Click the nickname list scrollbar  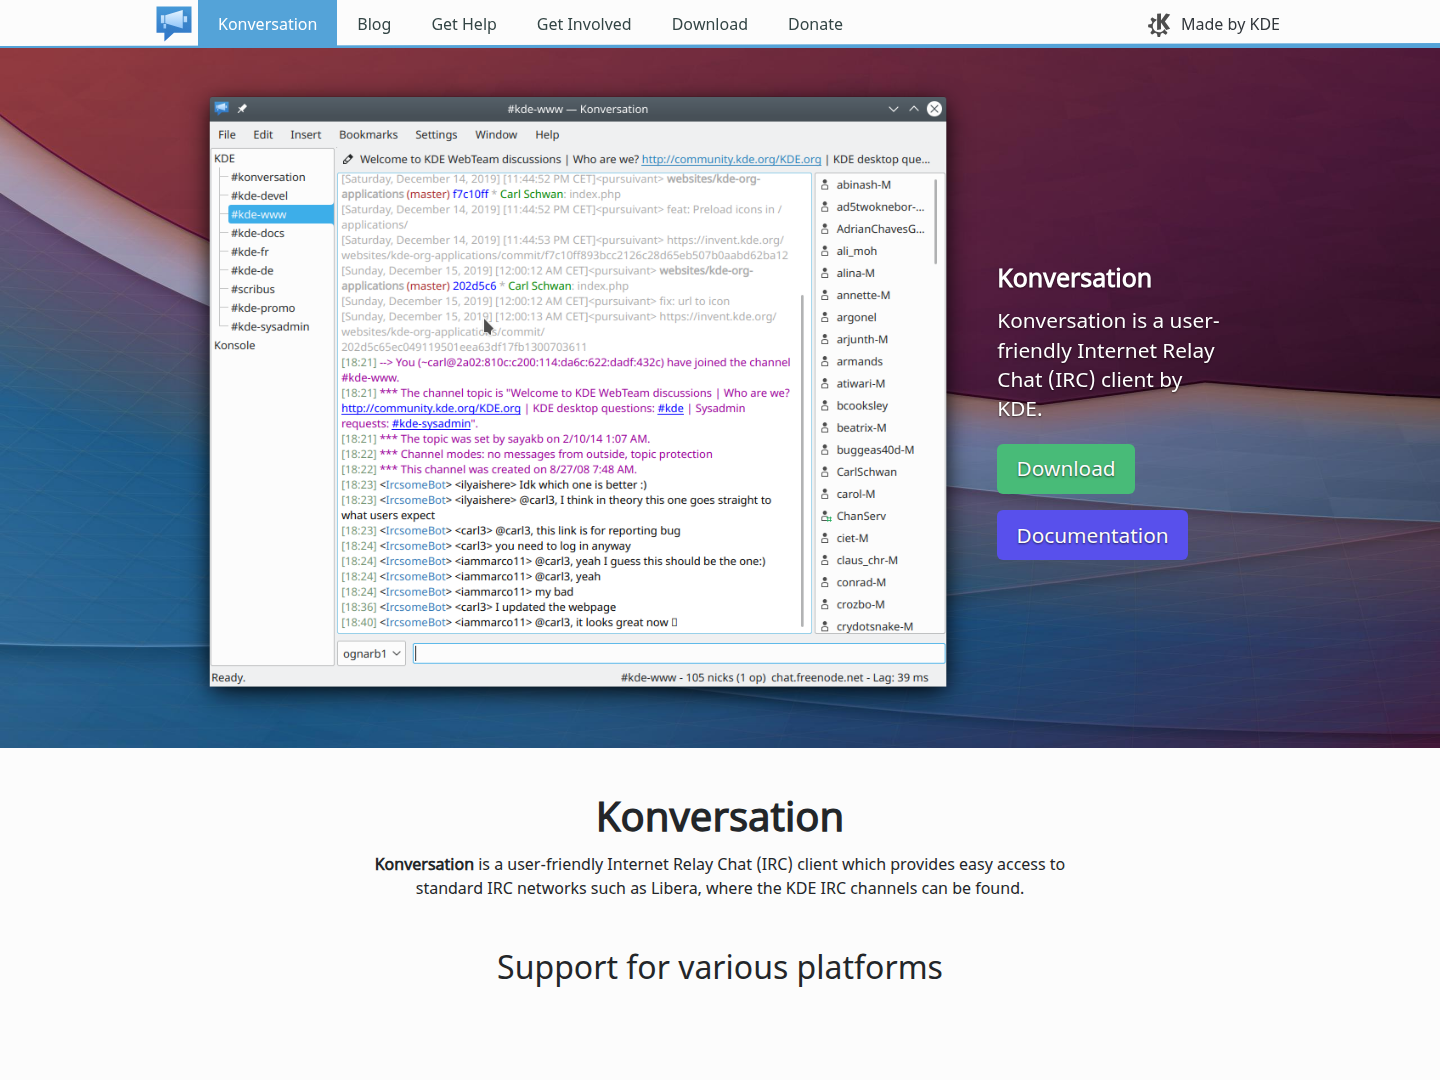[936, 221]
